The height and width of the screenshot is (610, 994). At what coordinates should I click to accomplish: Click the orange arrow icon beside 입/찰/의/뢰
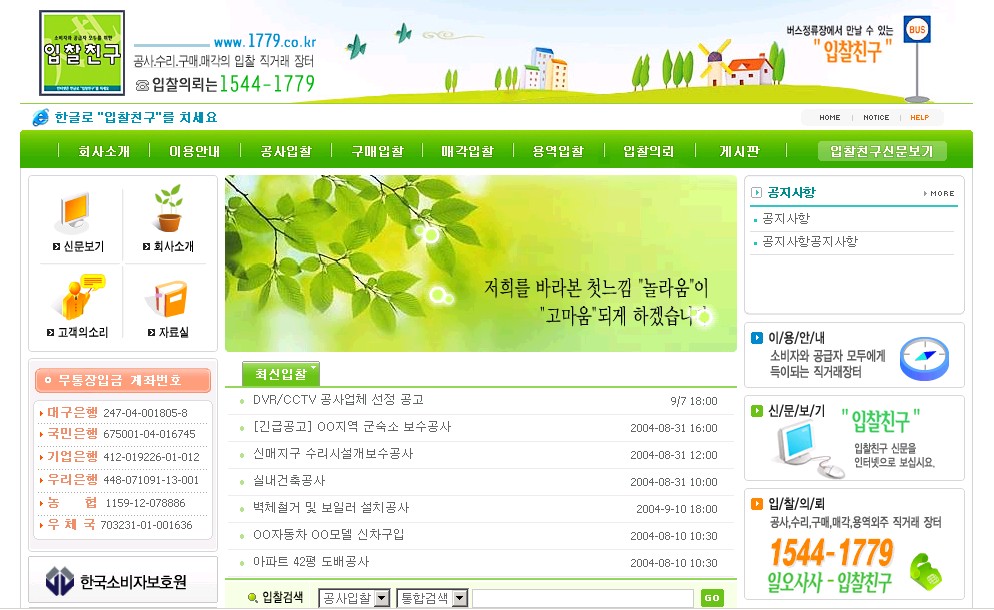point(757,504)
